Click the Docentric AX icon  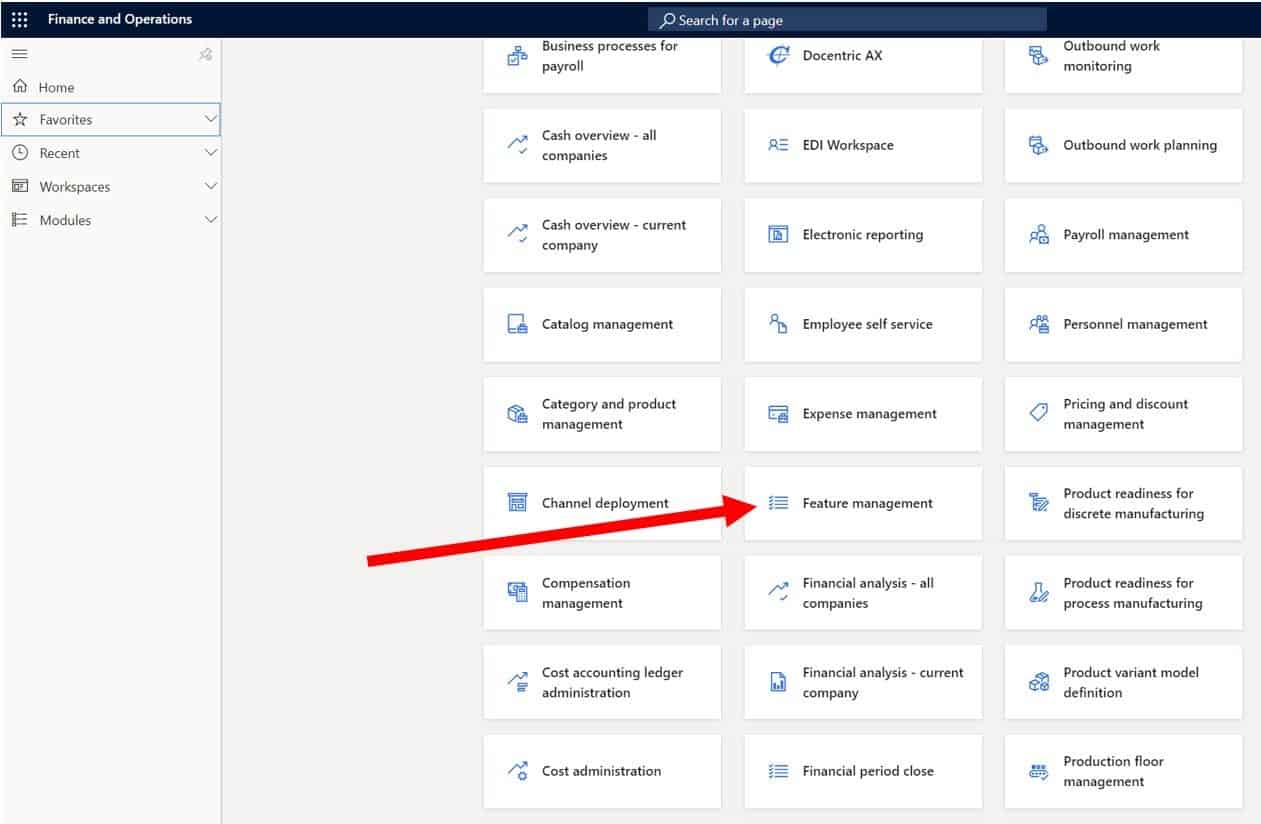click(x=778, y=56)
